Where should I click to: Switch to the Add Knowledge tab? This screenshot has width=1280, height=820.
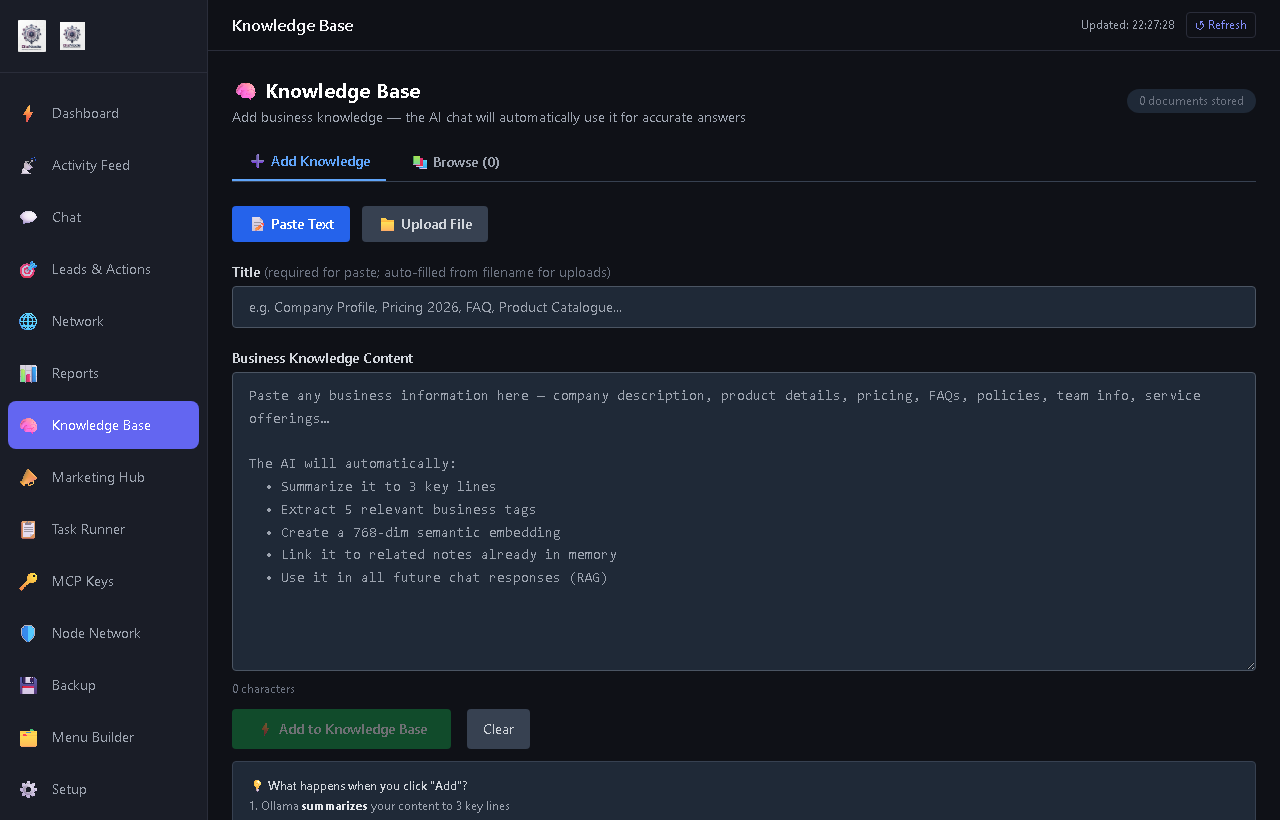click(309, 160)
